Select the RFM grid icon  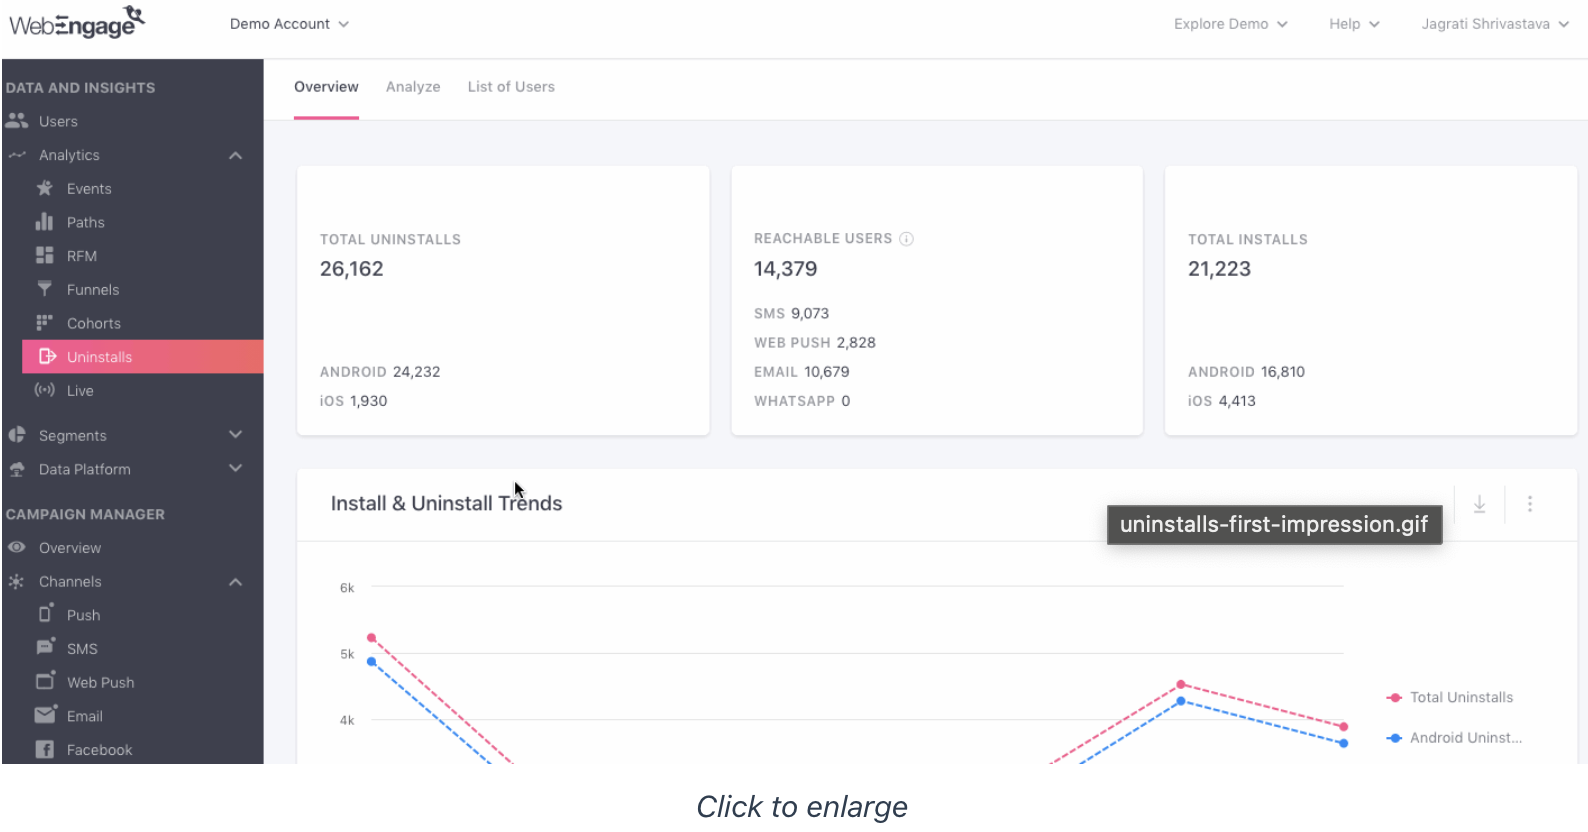pyautogui.click(x=44, y=256)
